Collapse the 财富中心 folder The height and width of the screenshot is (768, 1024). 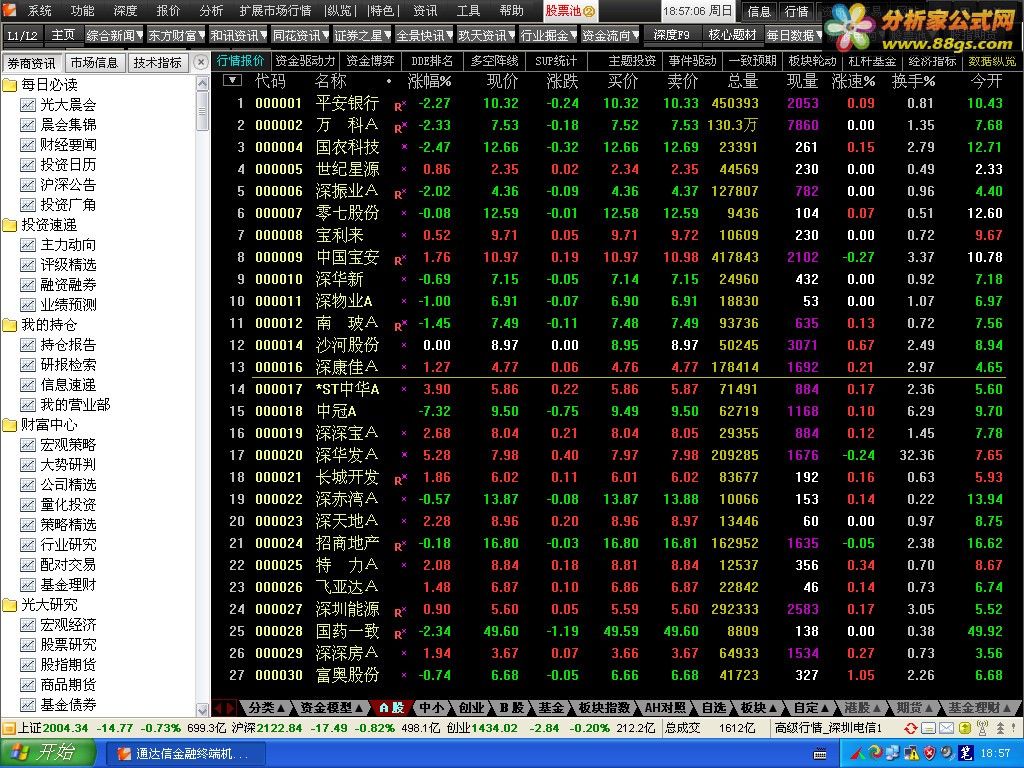click(9, 425)
